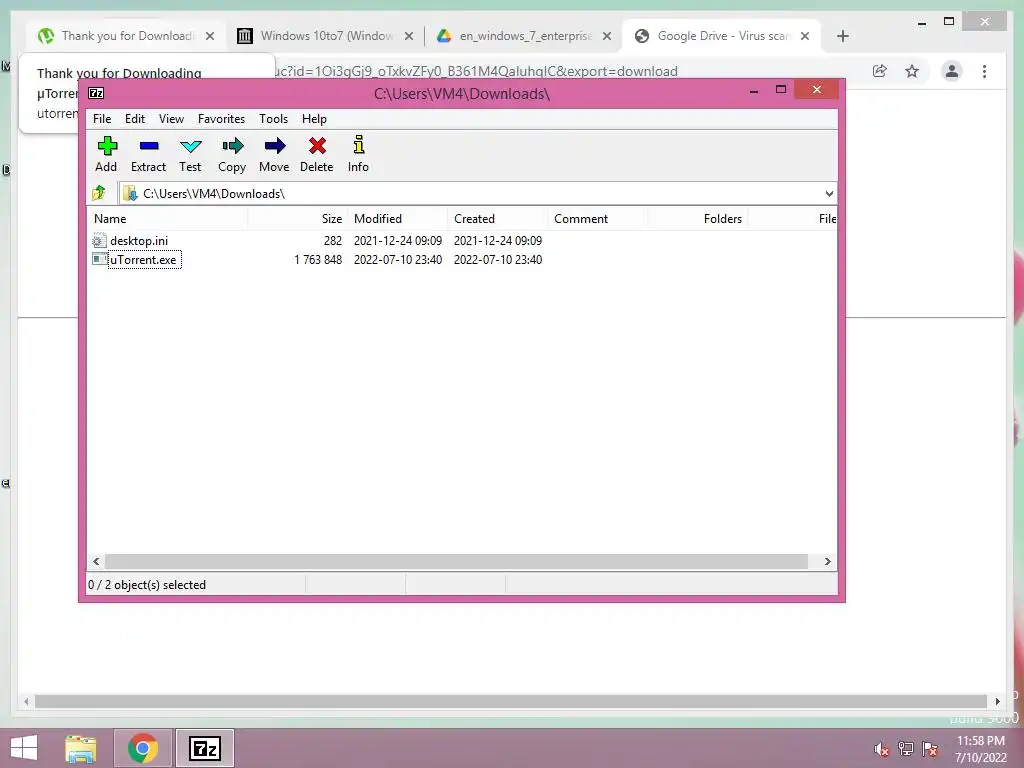
Task: Click desktop.ini created date 2021-12-24 09:09
Action: [x=498, y=241]
